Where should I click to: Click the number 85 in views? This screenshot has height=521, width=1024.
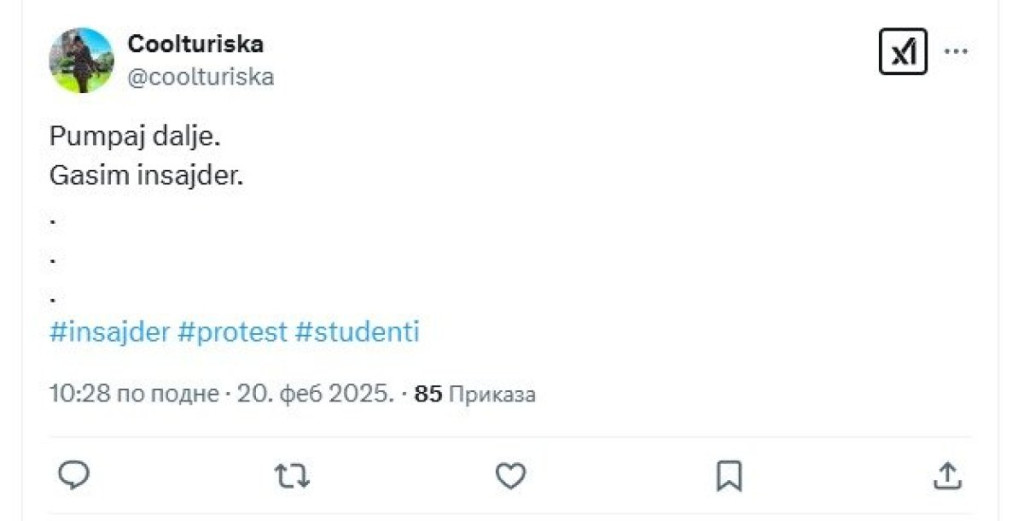428,394
